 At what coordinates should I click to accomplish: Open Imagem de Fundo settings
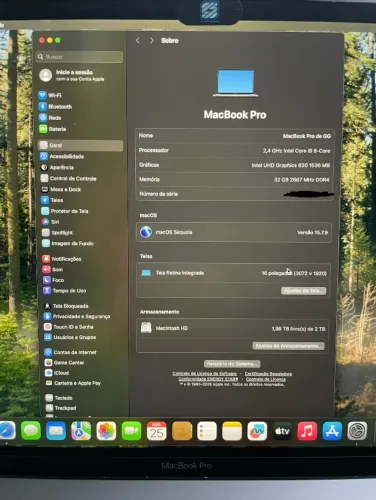[68, 243]
